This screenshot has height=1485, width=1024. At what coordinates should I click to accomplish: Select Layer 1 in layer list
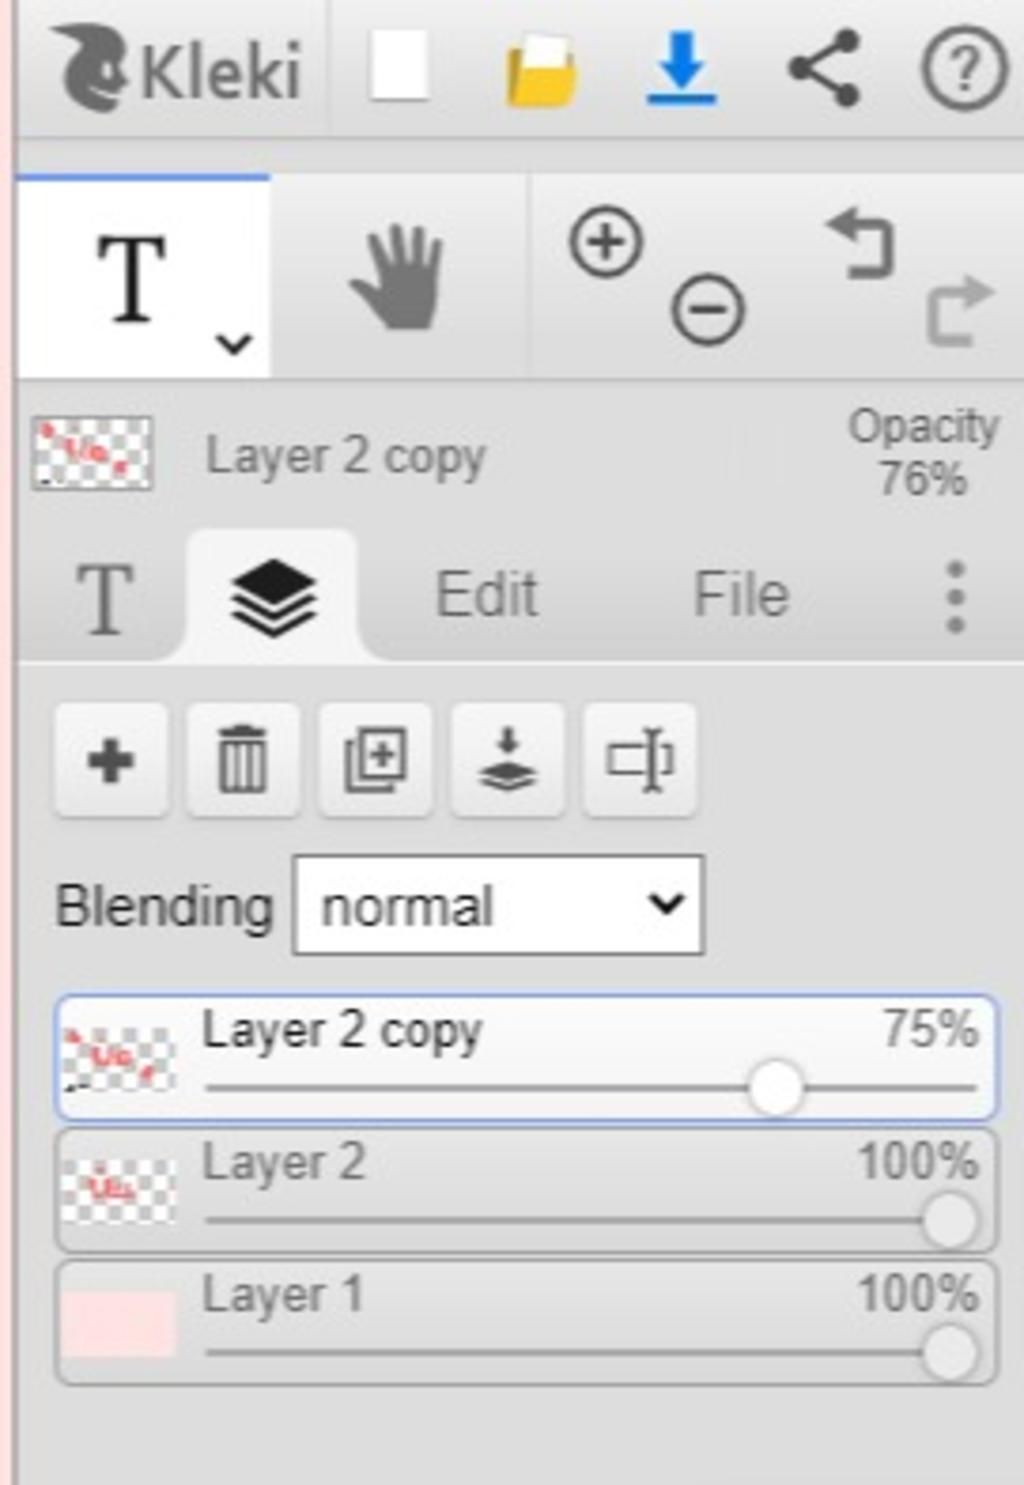click(x=526, y=1323)
